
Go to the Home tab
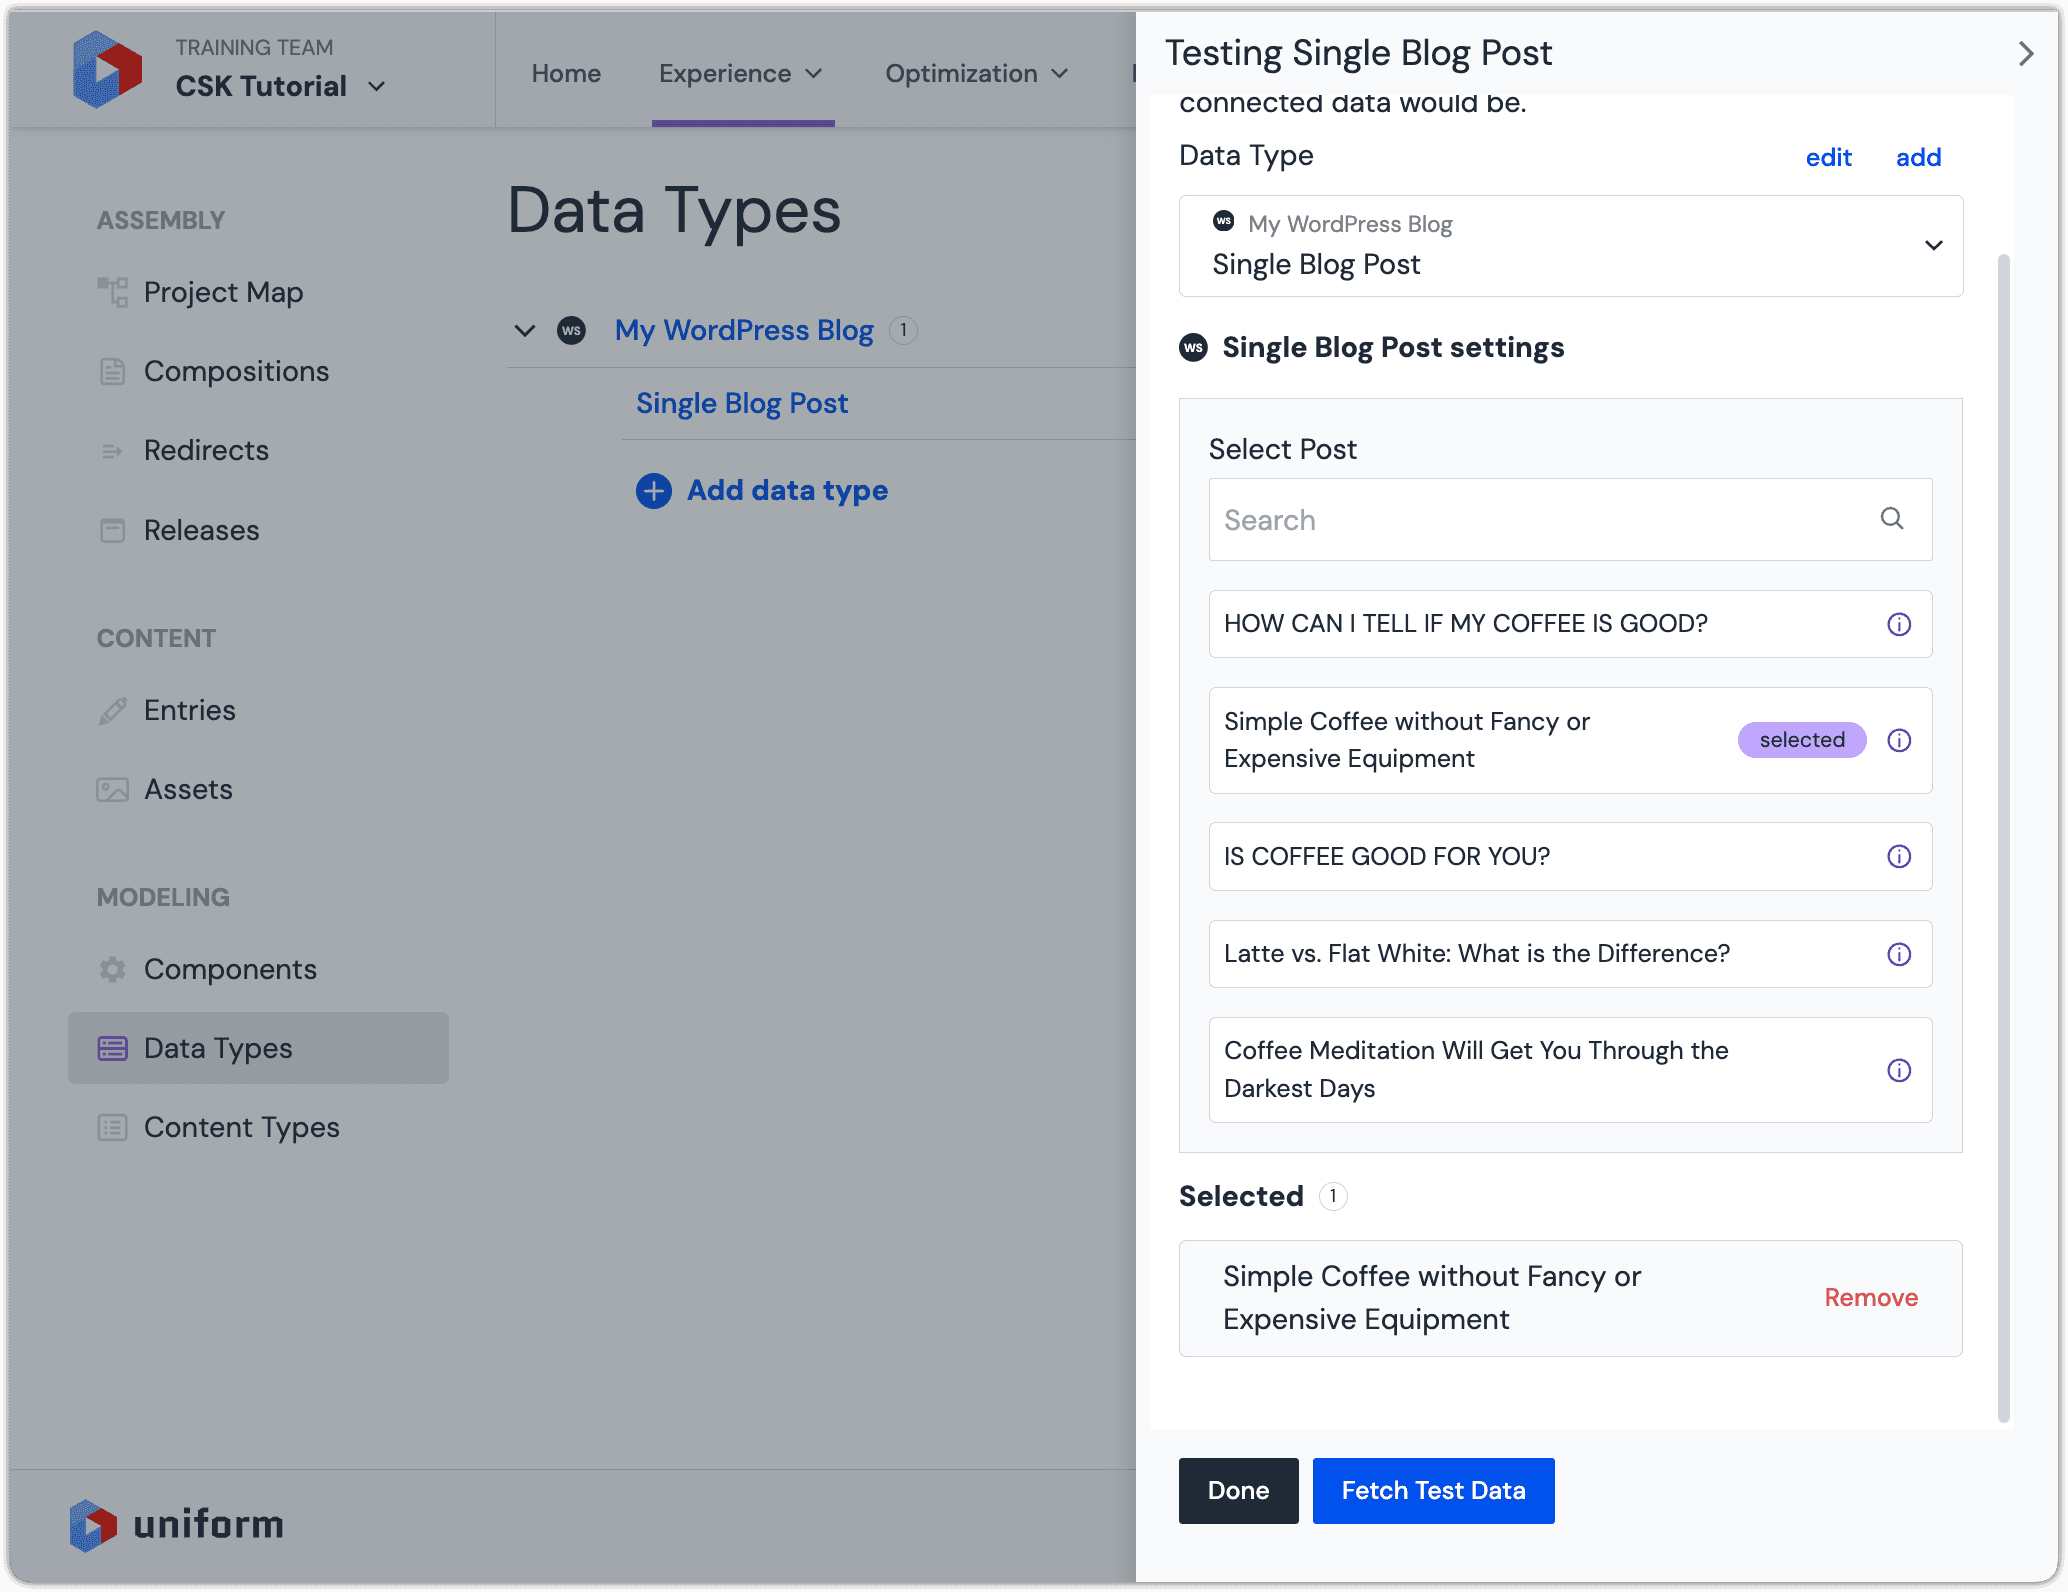pos(566,73)
